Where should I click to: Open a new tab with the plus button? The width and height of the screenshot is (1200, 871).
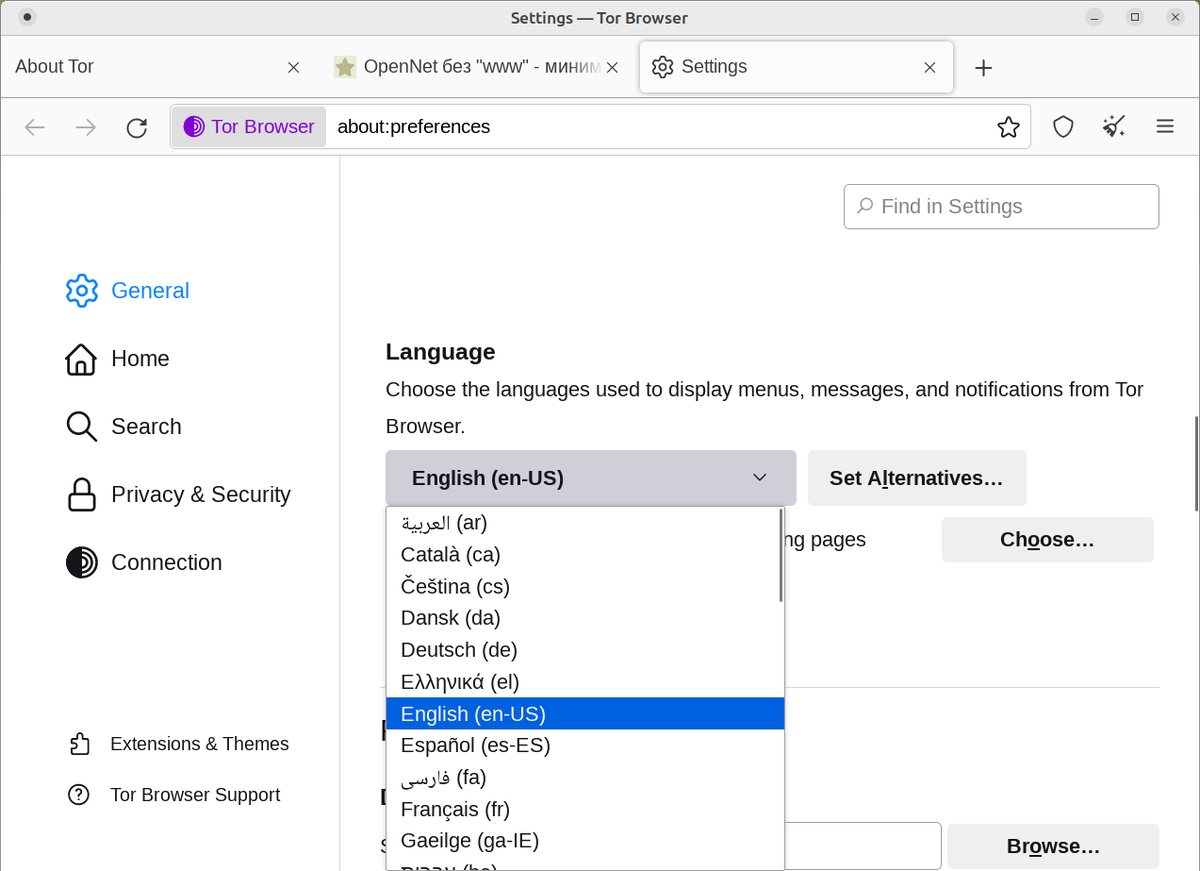coord(983,67)
